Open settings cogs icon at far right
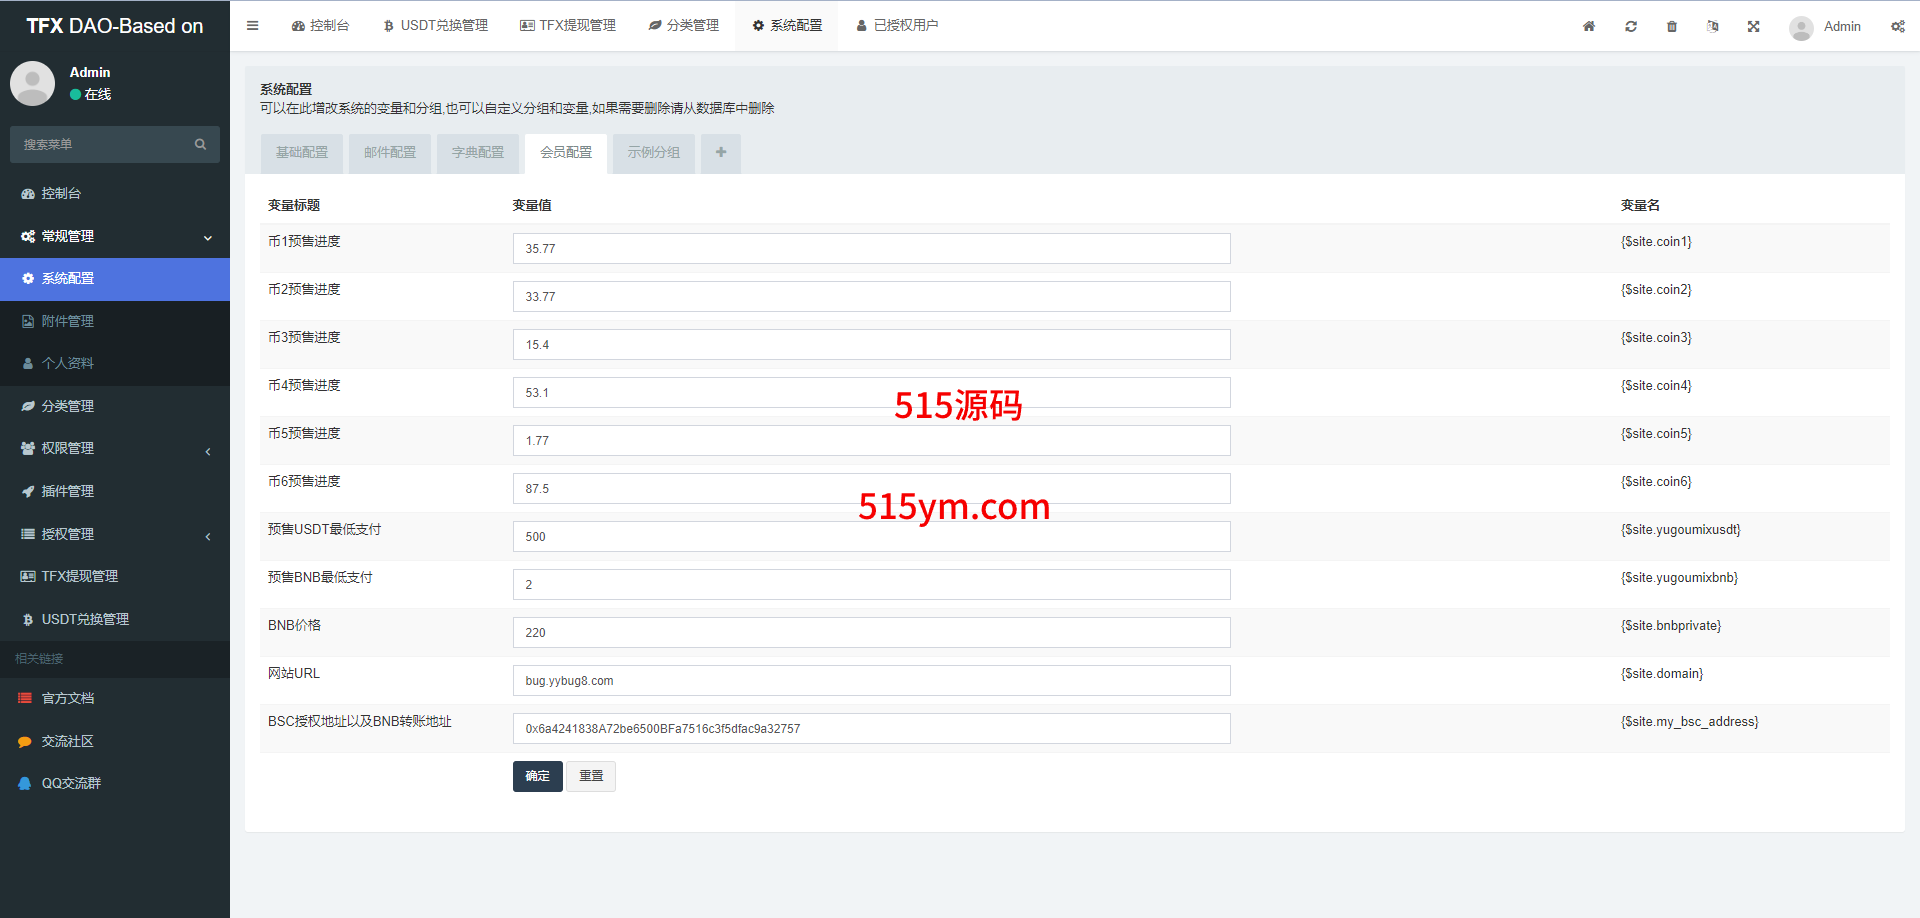Screen dimensions: 1920x918 [1897, 27]
